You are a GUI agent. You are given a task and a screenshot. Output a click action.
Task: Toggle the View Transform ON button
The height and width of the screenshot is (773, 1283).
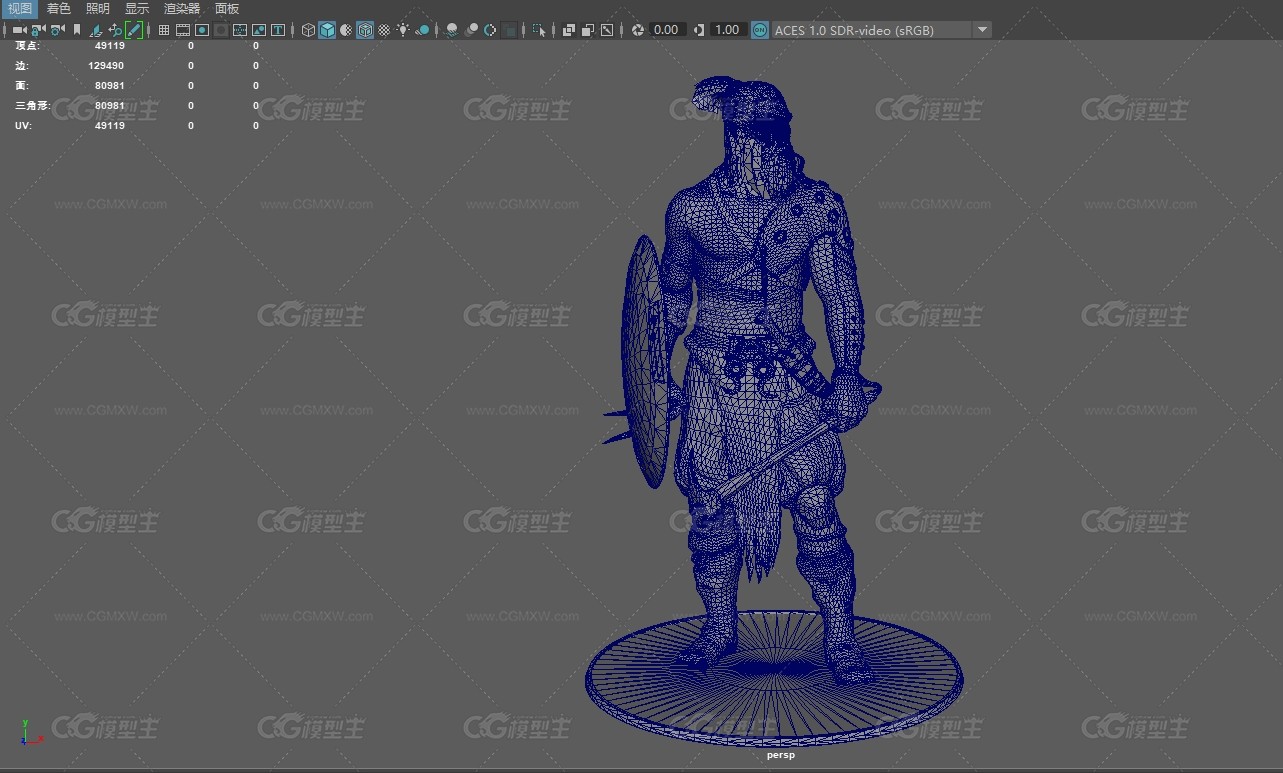[760, 30]
